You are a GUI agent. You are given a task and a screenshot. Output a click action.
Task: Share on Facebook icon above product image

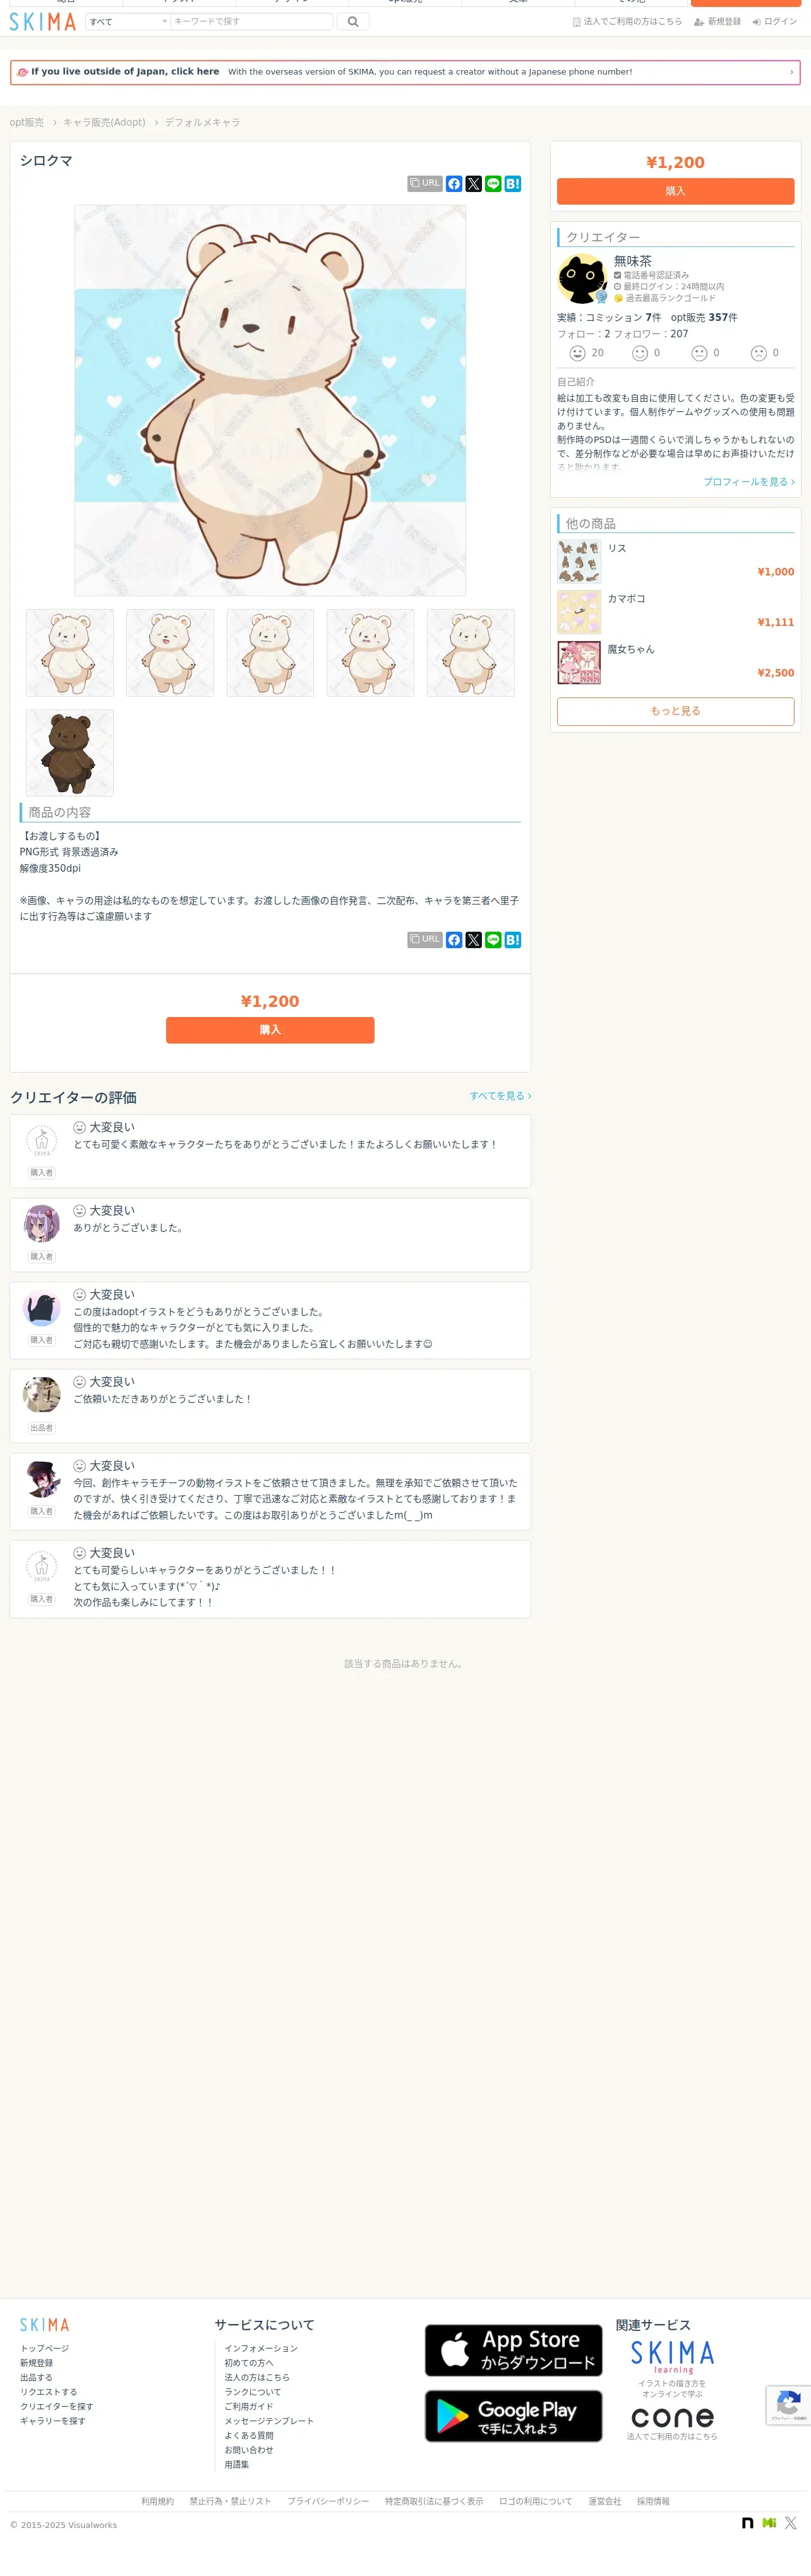(x=454, y=184)
